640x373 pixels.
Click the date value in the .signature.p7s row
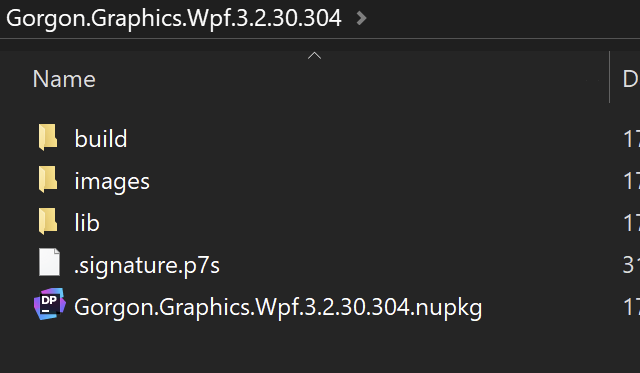pyautogui.click(x=631, y=265)
